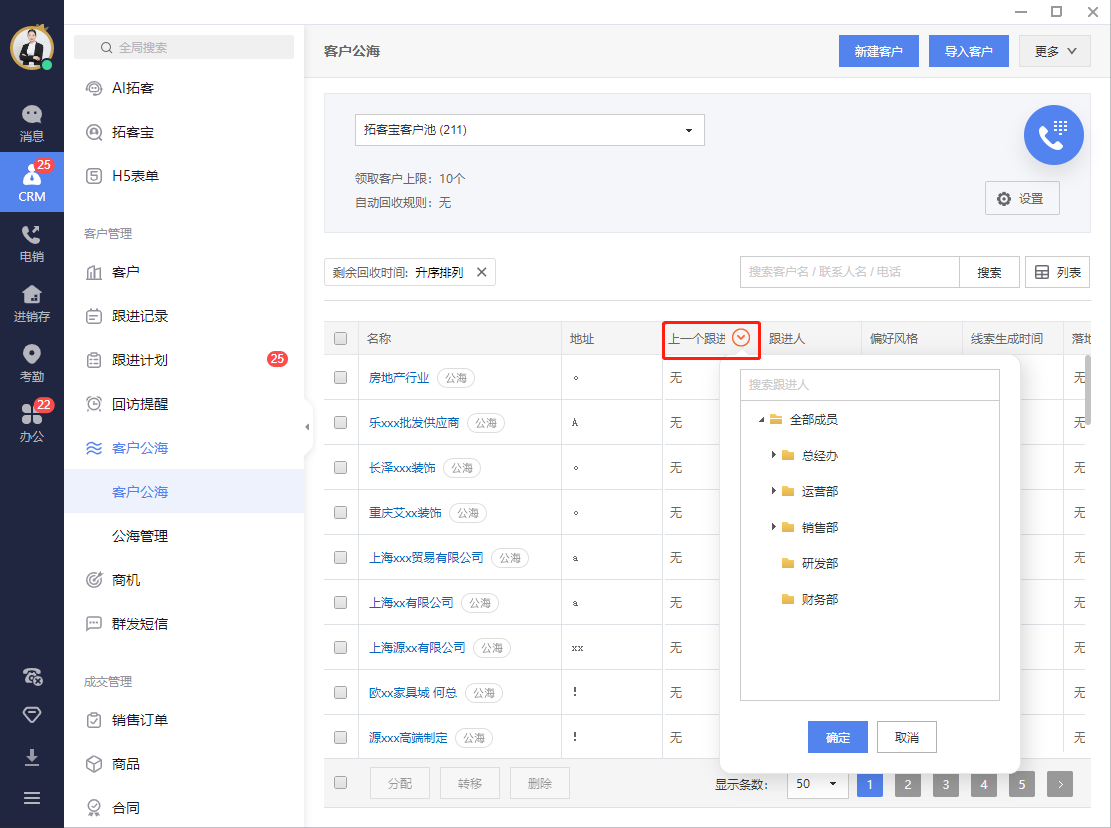Open the 电销 telesales module
Screen dimensions: 1111x828
[32, 244]
